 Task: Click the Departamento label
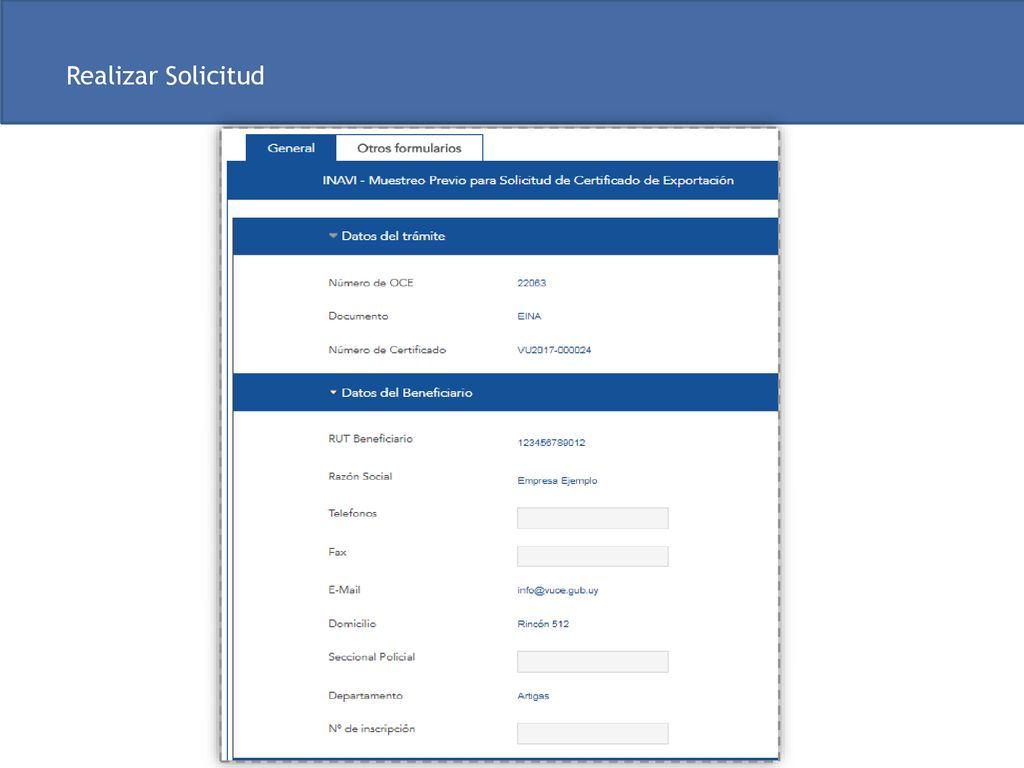coord(366,696)
